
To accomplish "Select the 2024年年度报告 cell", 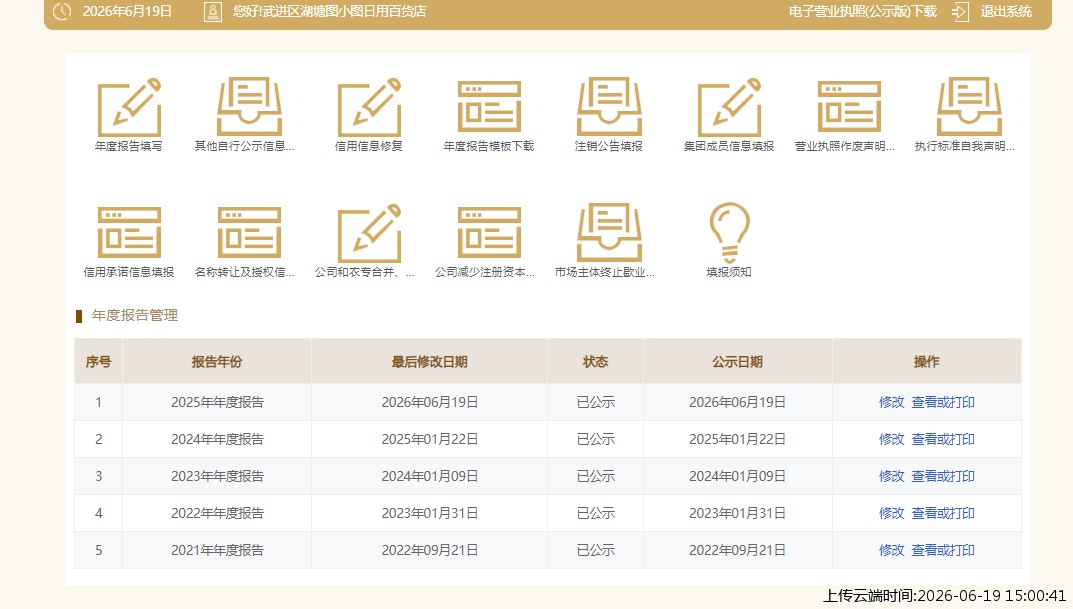I will (x=217, y=439).
